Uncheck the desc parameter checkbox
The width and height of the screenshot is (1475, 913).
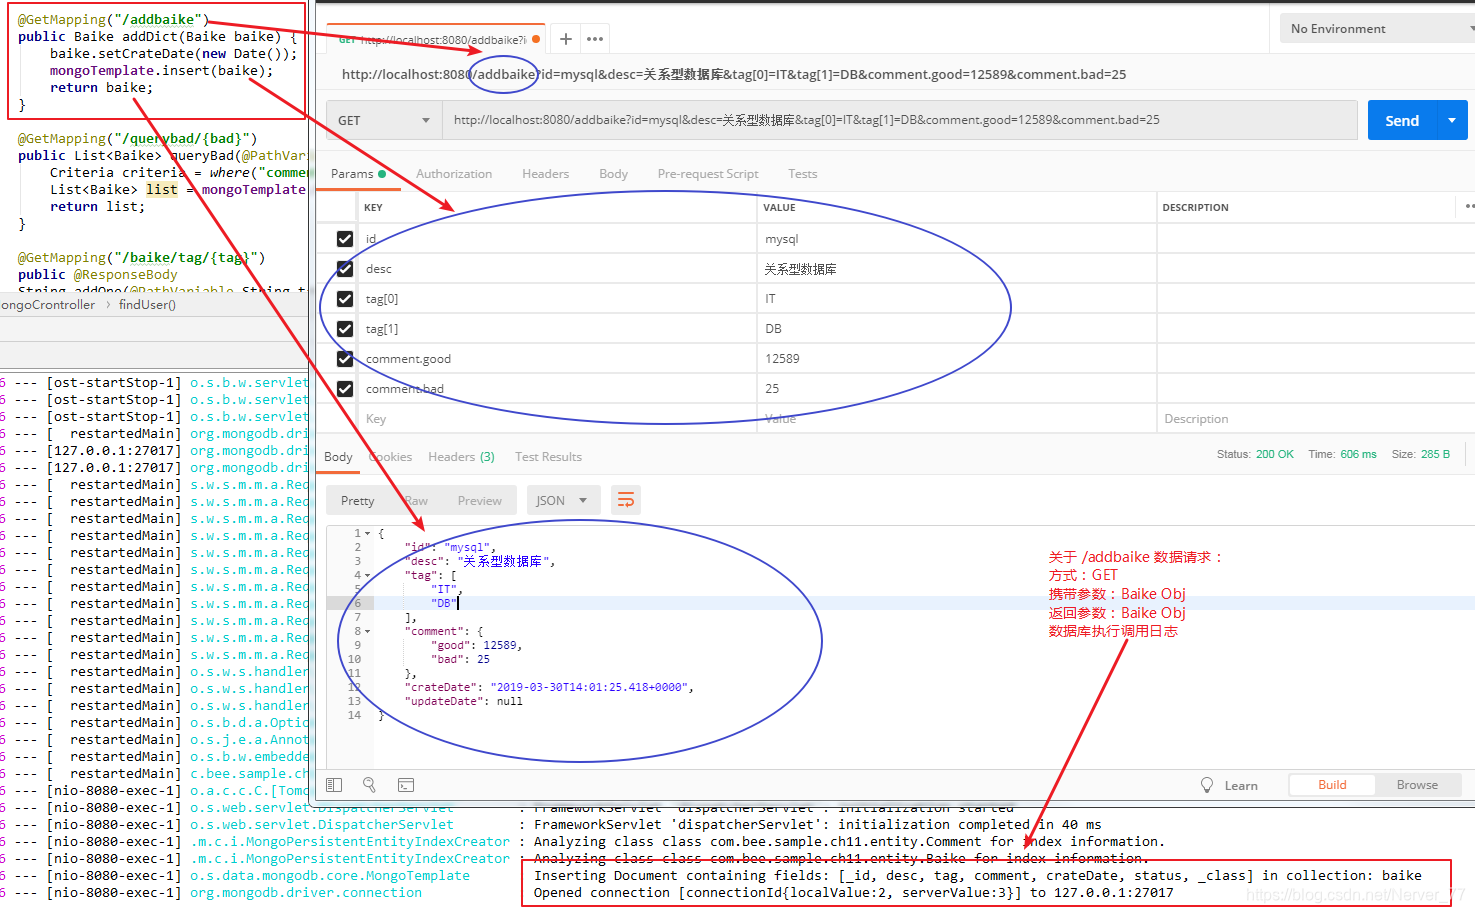click(345, 269)
